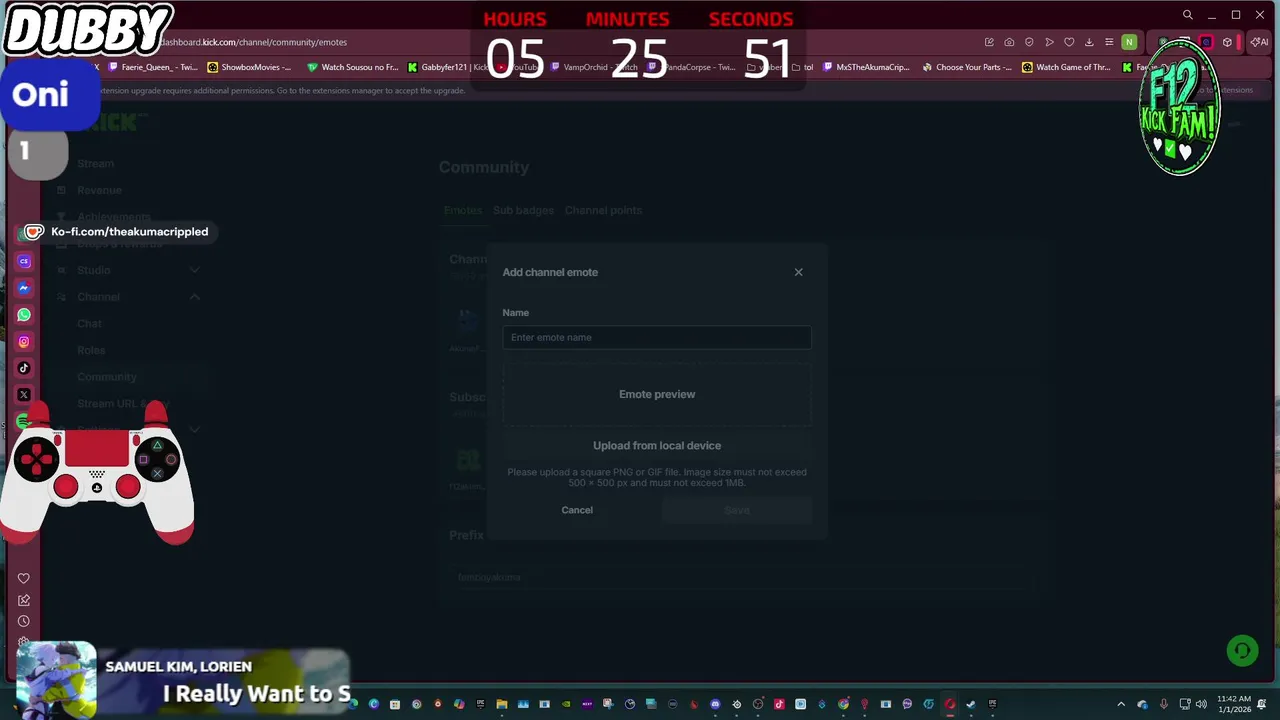Image resolution: width=1280 pixels, height=720 pixels.
Task: Open File Explorer from the taskbar
Action: (x=502, y=704)
